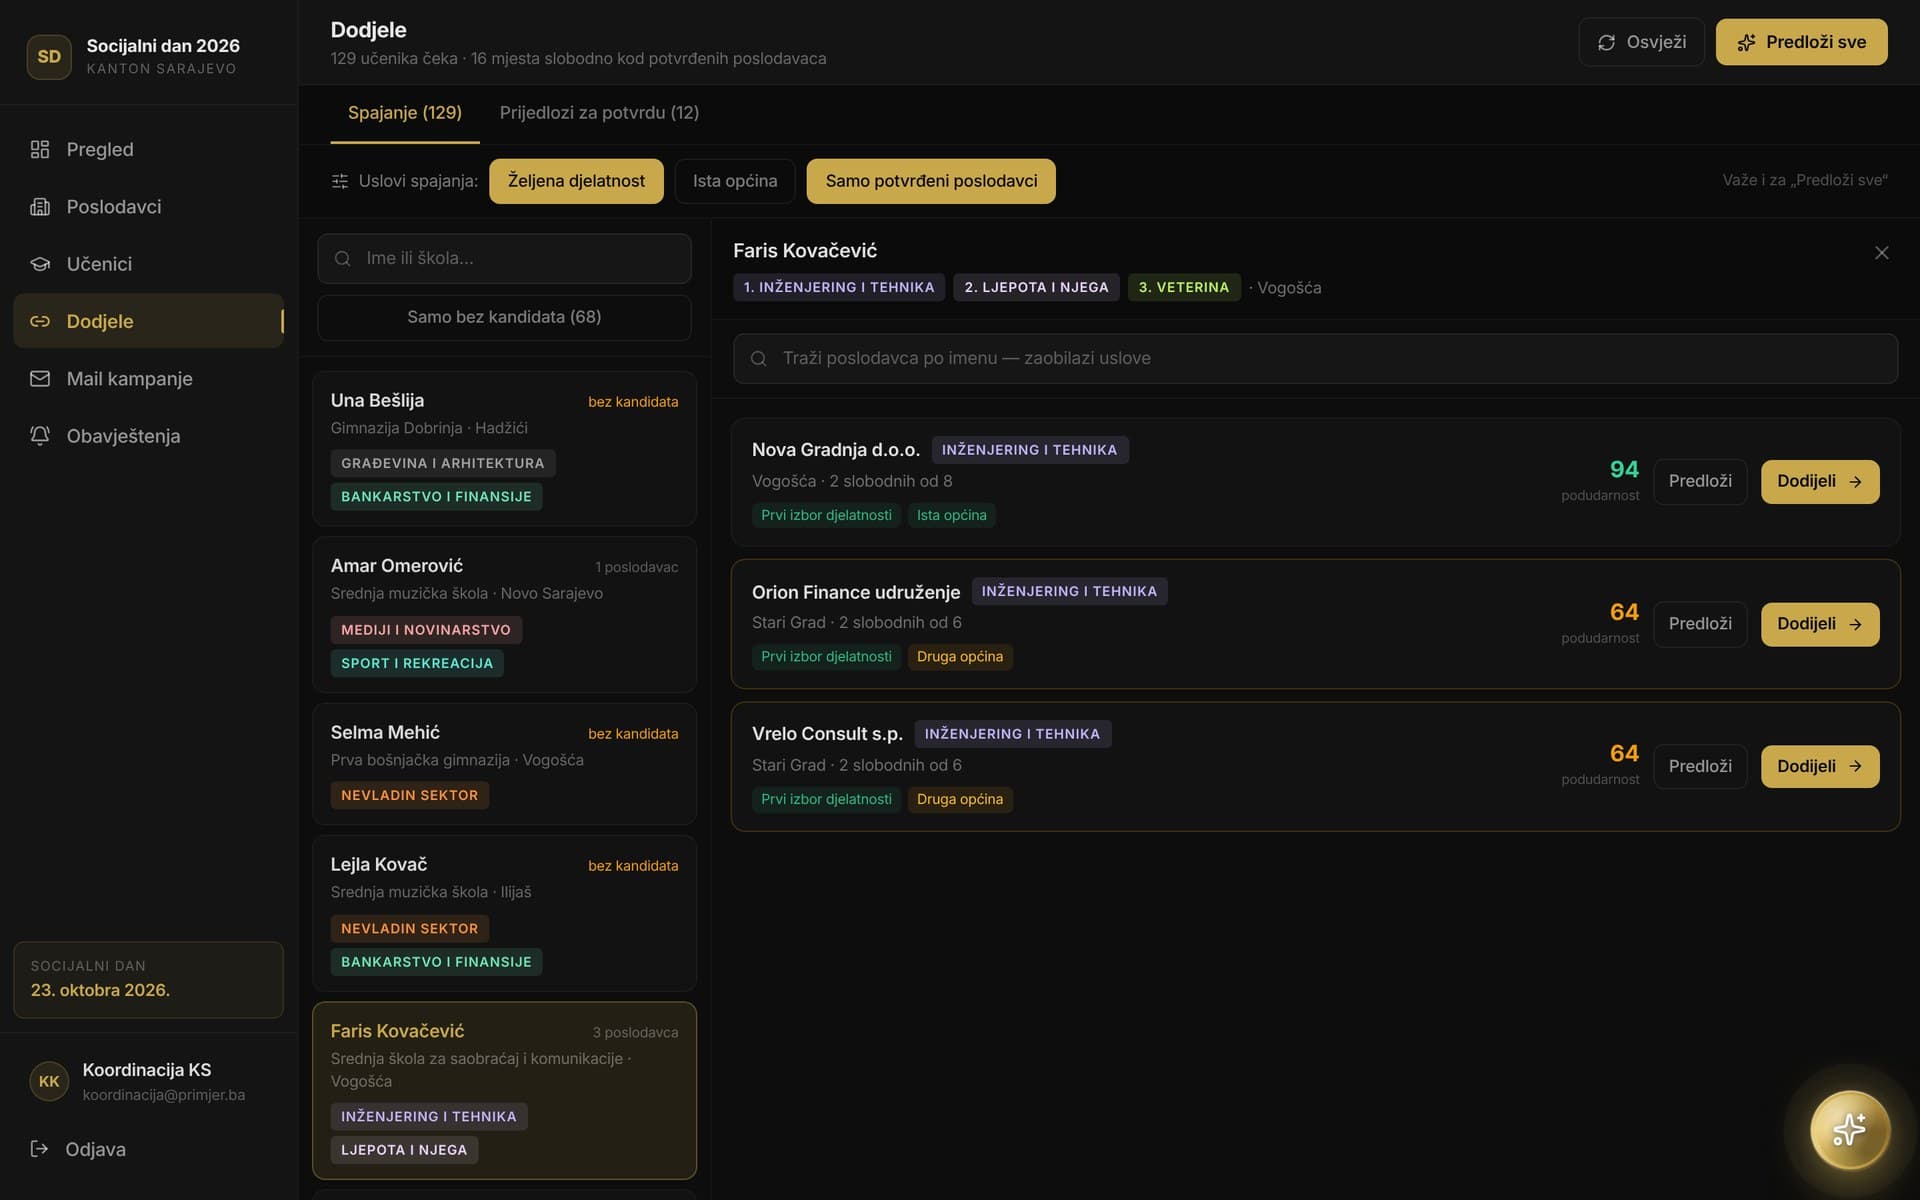Click the Odjava logout icon
1920x1200 pixels.
coord(39,1149)
